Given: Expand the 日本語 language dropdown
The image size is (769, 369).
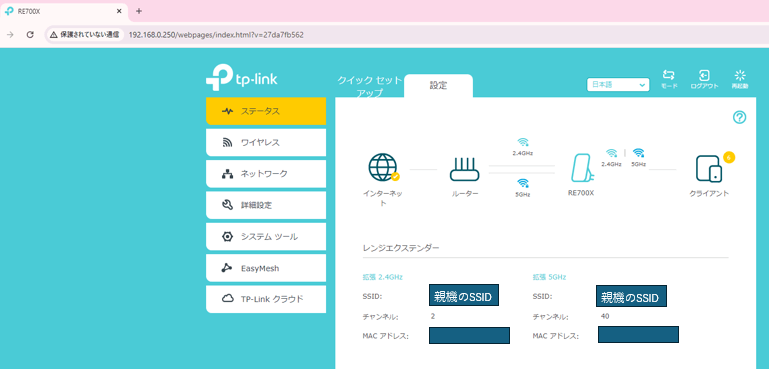Looking at the screenshot, I should click(618, 85).
